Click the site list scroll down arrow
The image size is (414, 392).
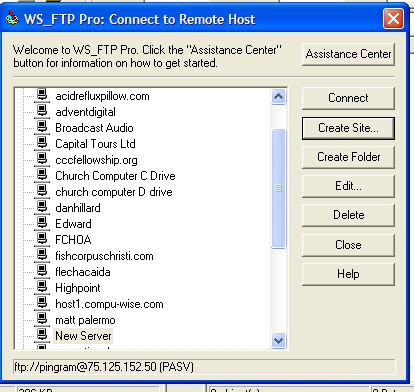(278, 340)
